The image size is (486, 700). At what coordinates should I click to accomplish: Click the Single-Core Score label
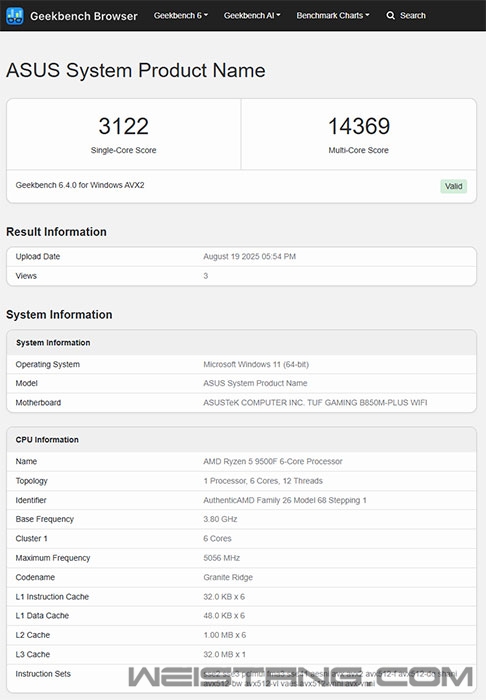(x=124, y=150)
